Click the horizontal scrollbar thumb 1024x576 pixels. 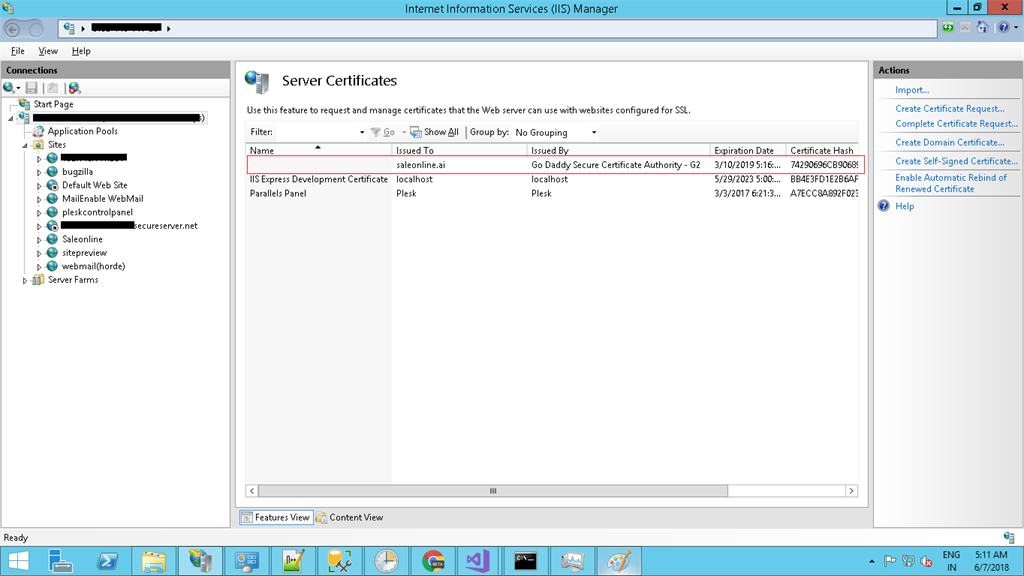[493, 490]
